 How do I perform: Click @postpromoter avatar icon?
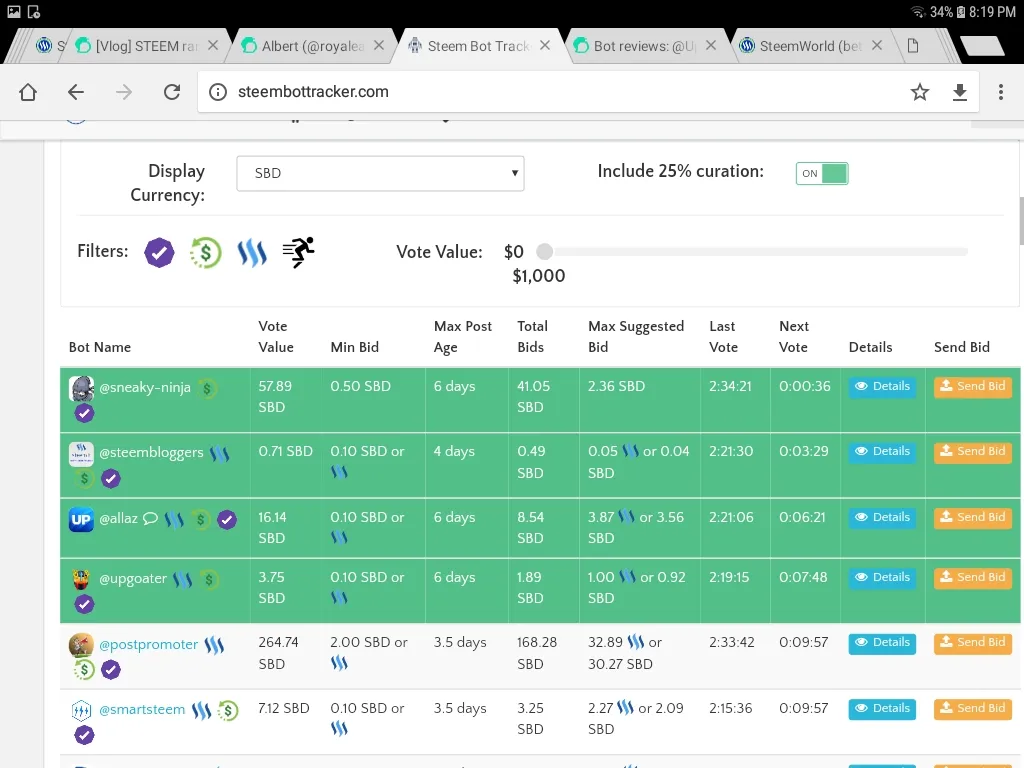pyautogui.click(x=81, y=645)
